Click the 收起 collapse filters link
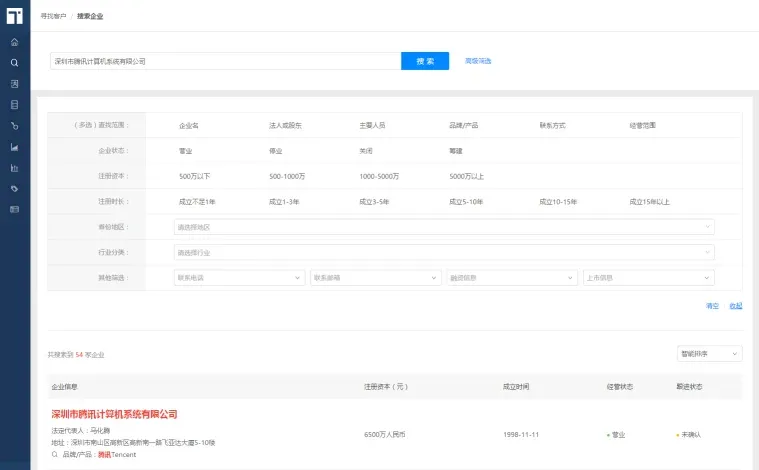 pyautogui.click(x=736, y=306)
